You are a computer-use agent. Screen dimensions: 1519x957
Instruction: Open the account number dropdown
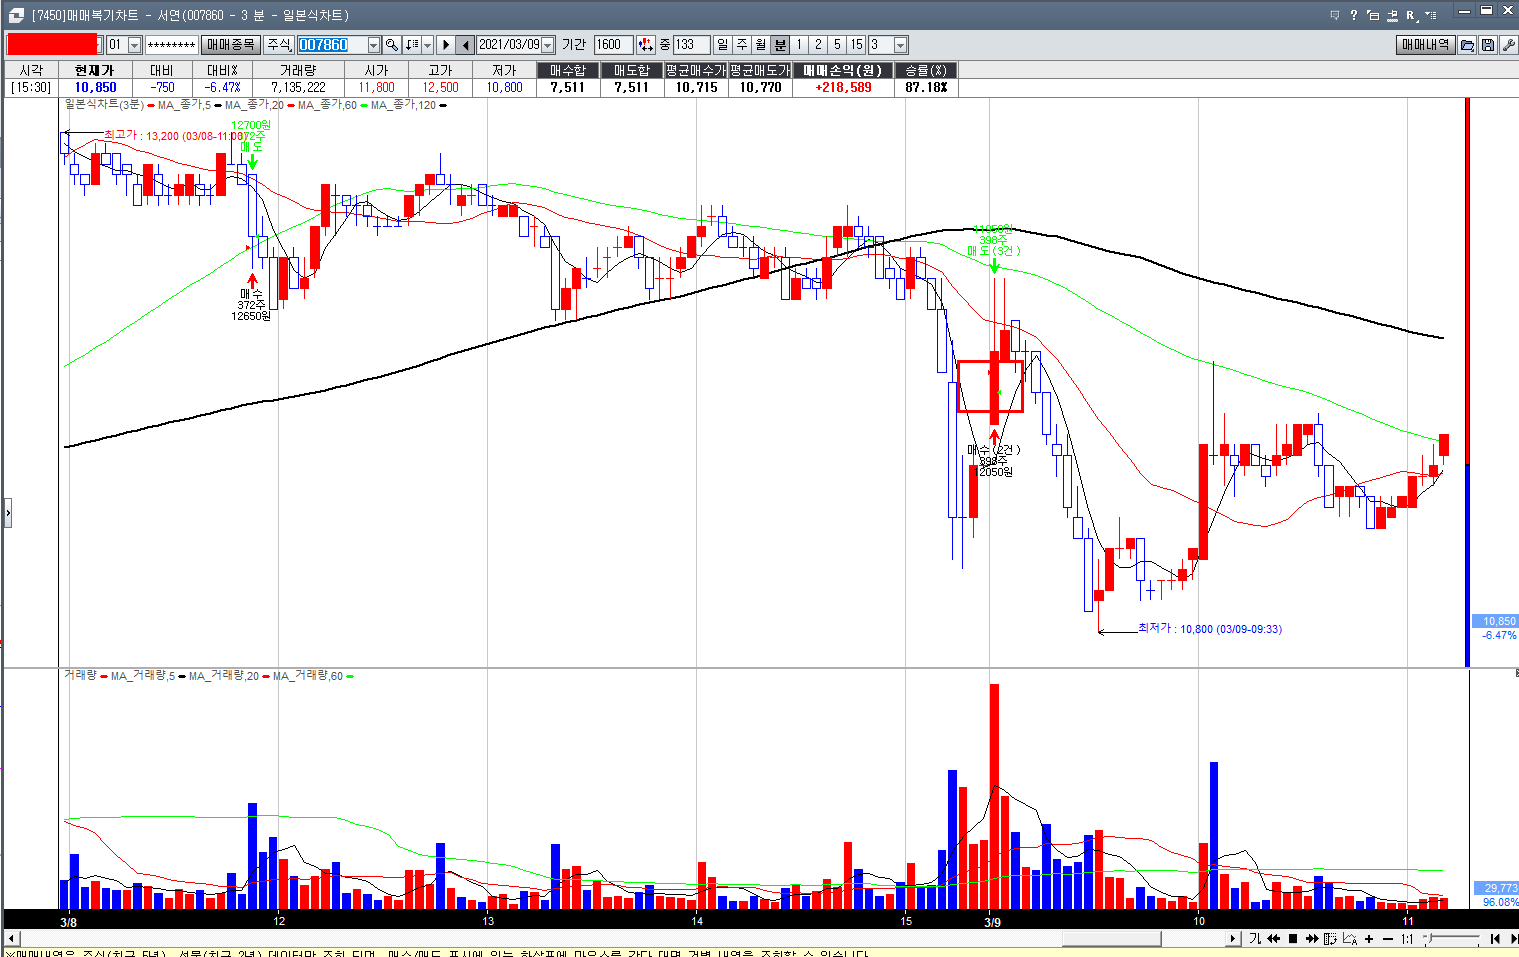pyautogui.click(x=99, y=45)
